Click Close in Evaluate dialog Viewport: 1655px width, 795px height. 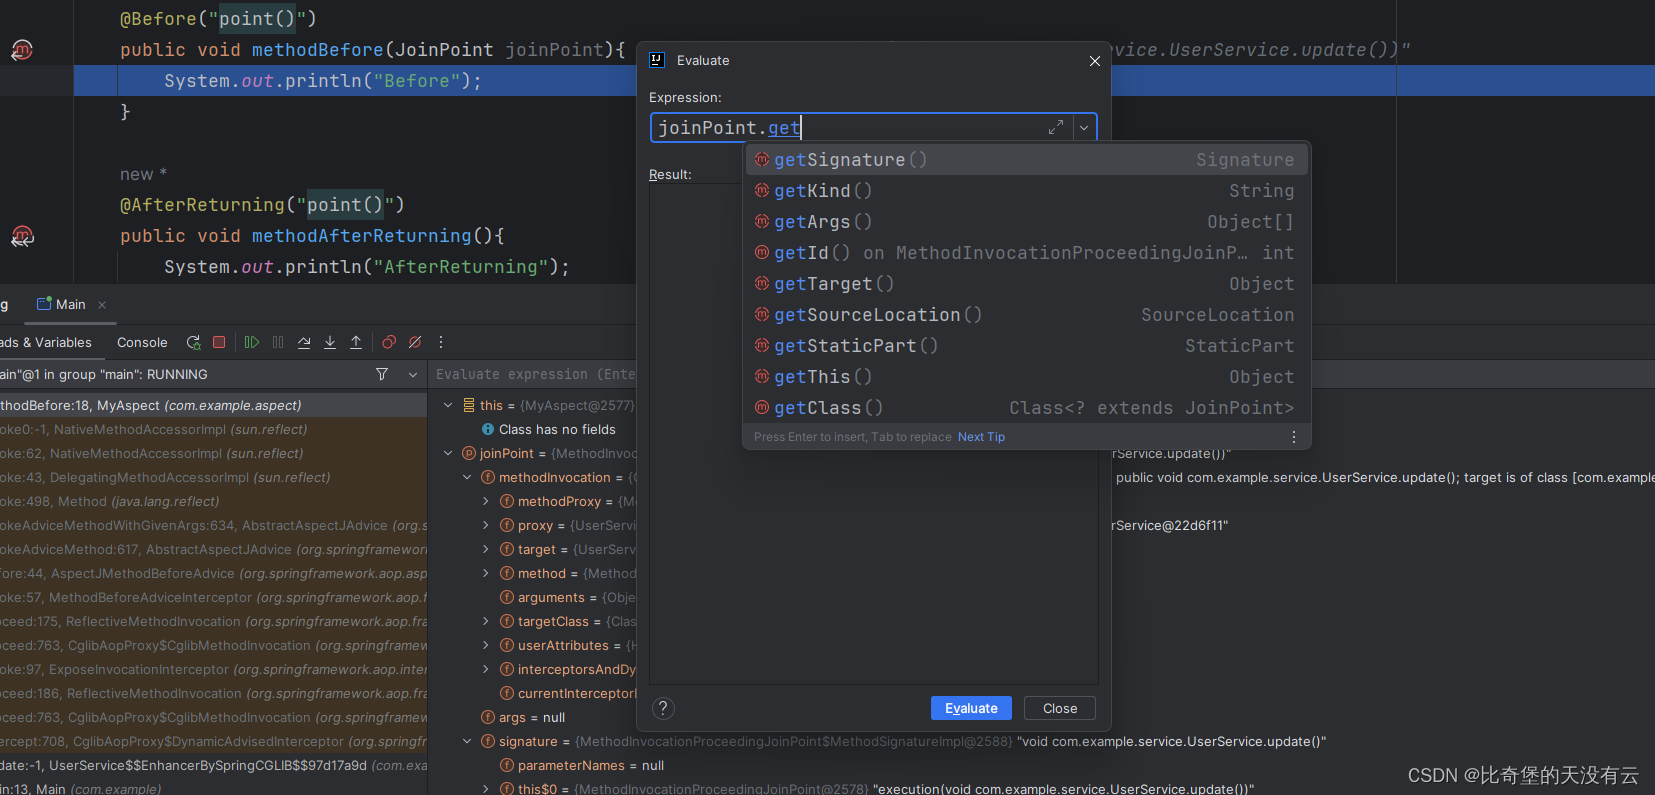[x=1060, y=708]
